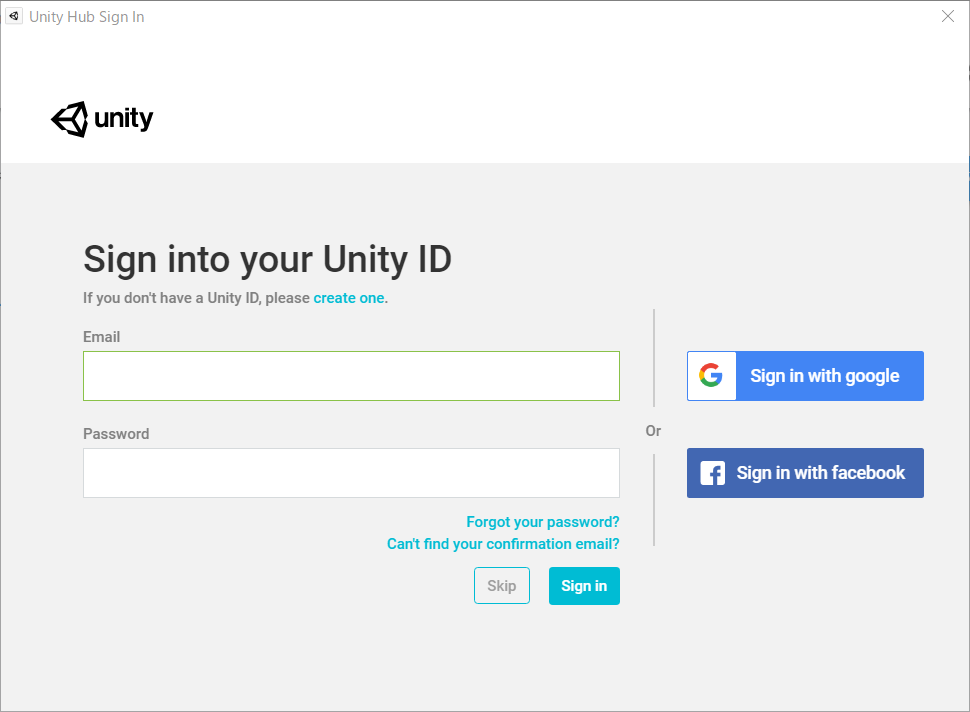Viewport: 970px width, 712px height.
Task: Select the Email label above the input
Action: coord(101,337)
